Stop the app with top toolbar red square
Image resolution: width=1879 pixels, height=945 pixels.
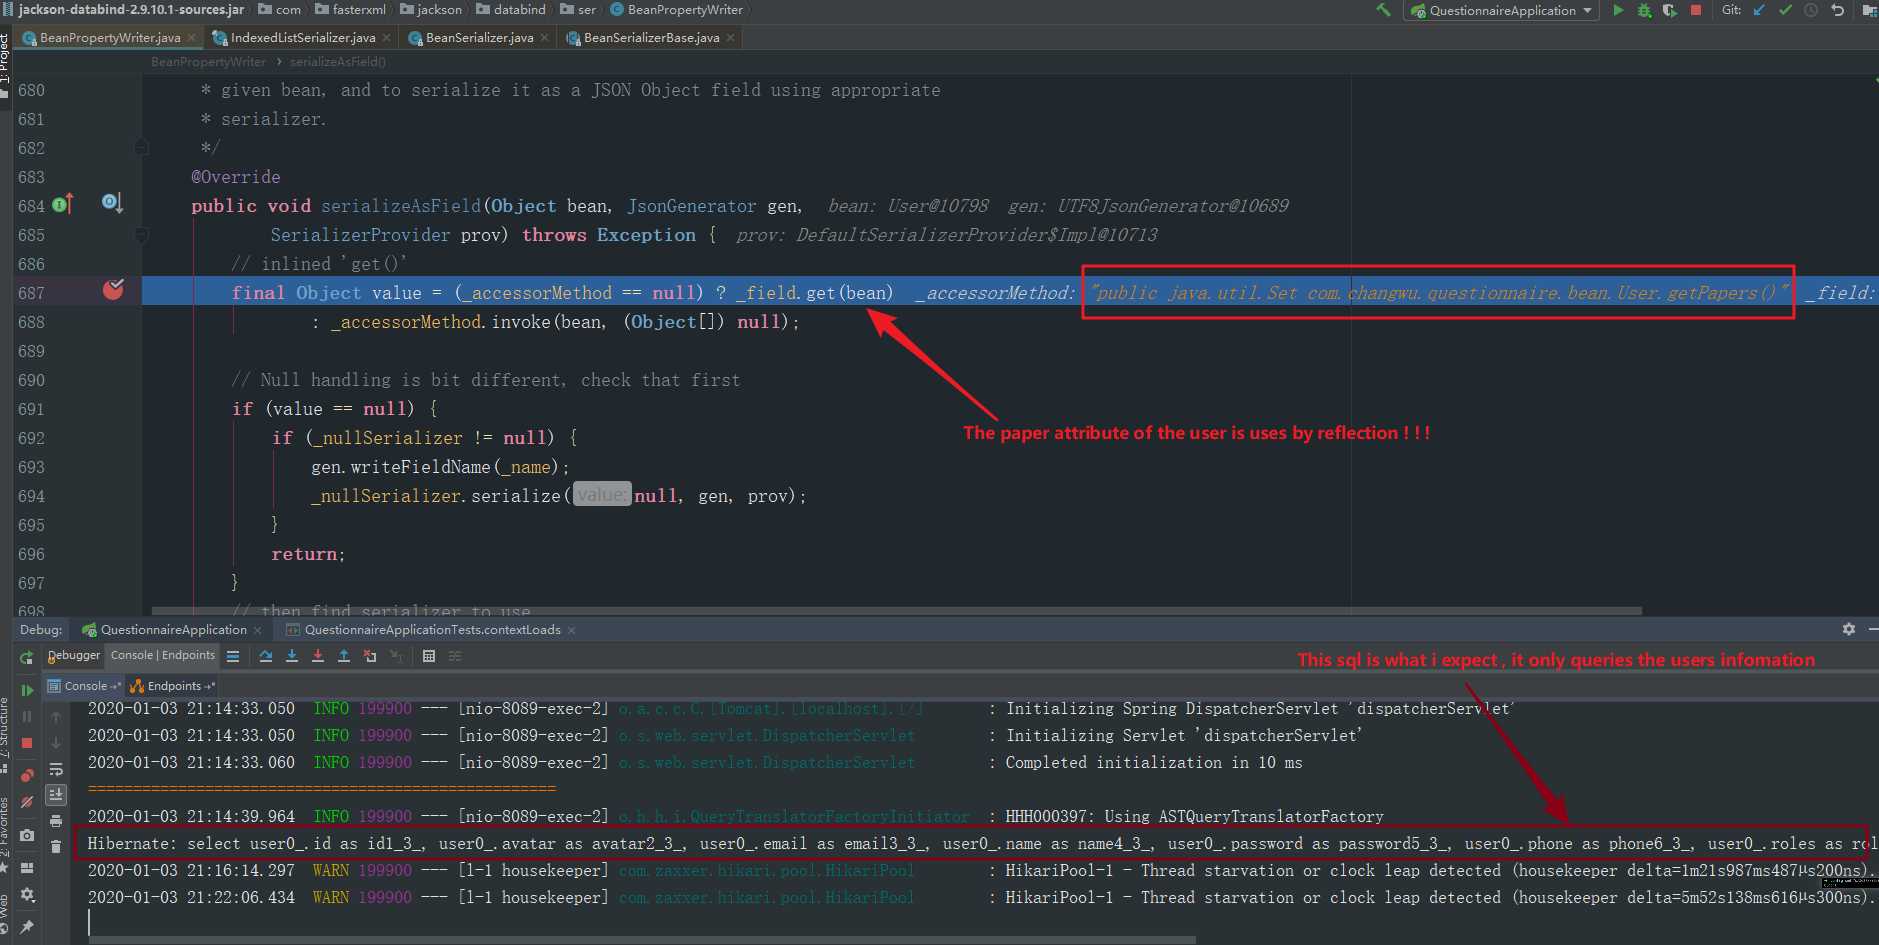(1696, 10)
